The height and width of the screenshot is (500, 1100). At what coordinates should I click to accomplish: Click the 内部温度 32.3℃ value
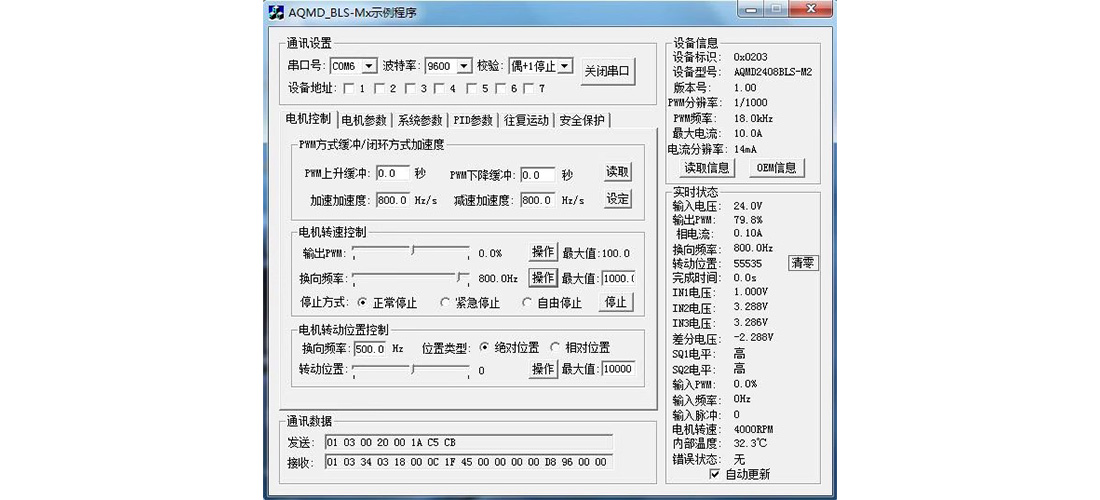point(749,443)
